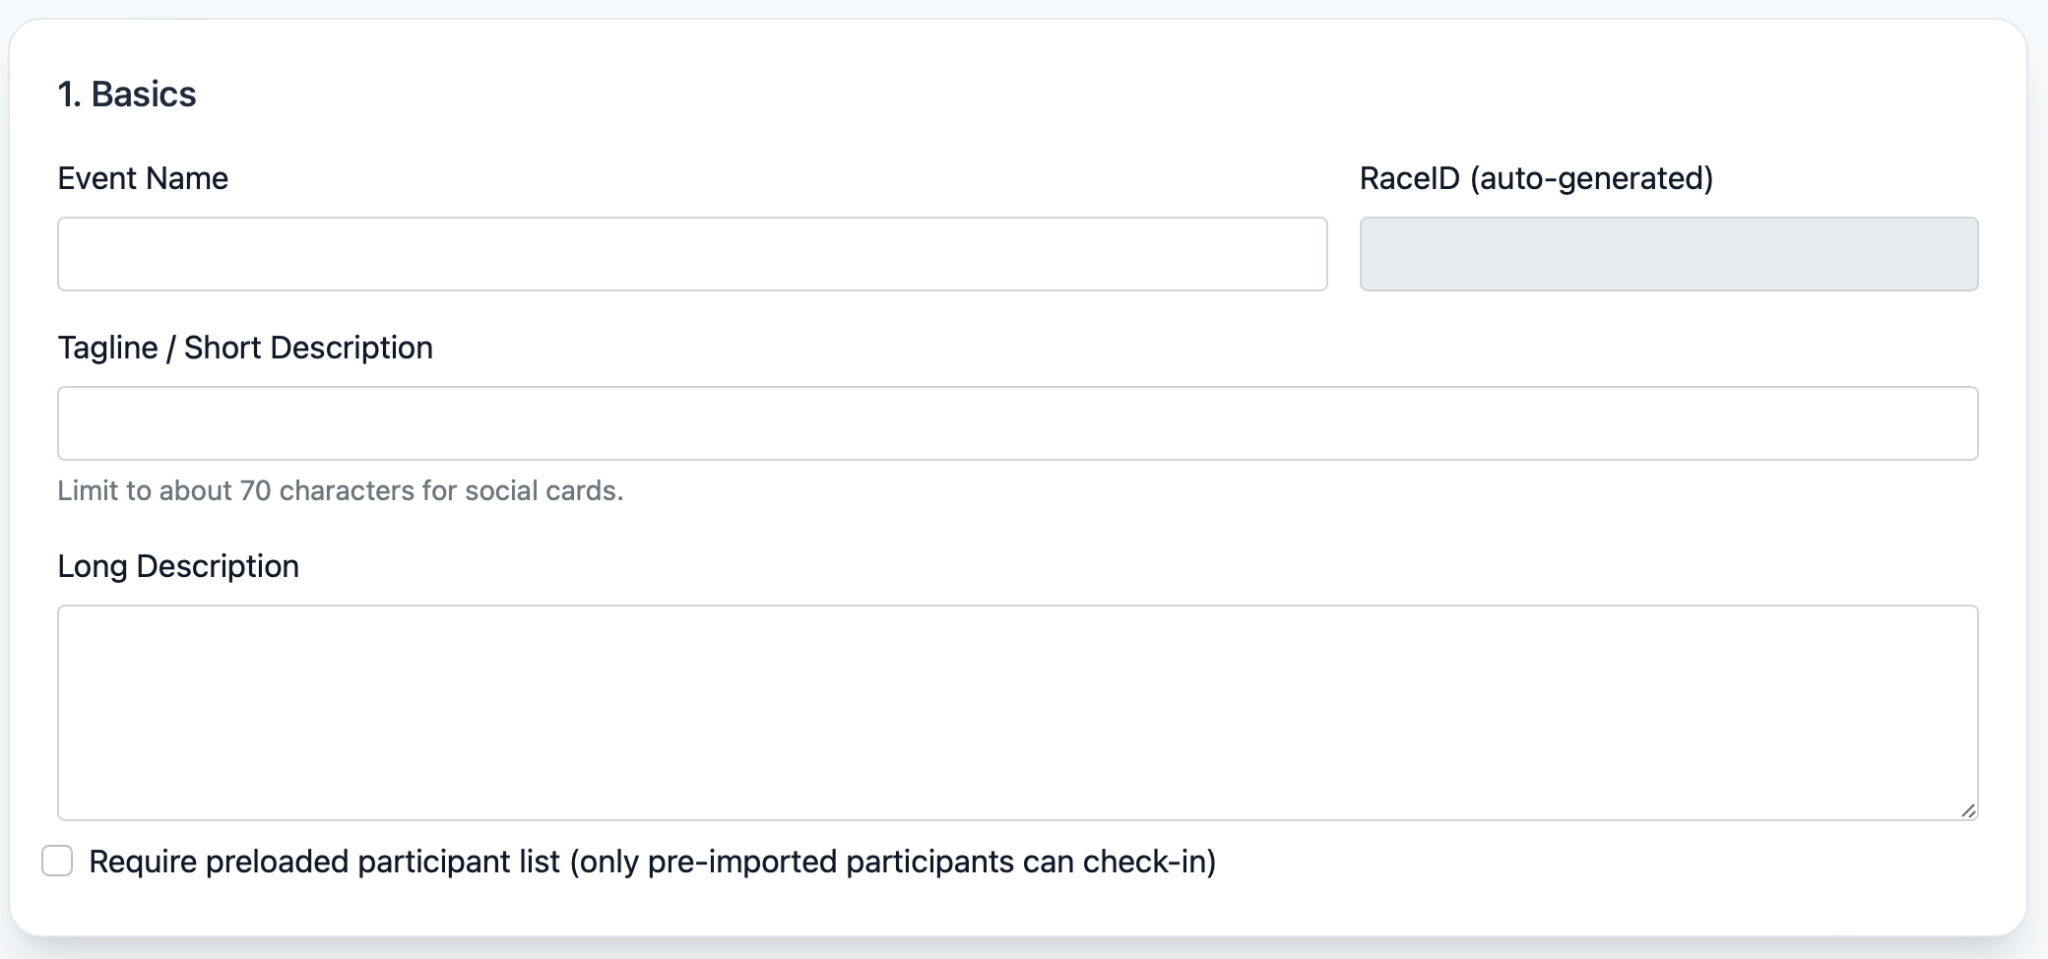
Task: Click the 'Limit to about 70 characters' hint
Action: (340, 491)
